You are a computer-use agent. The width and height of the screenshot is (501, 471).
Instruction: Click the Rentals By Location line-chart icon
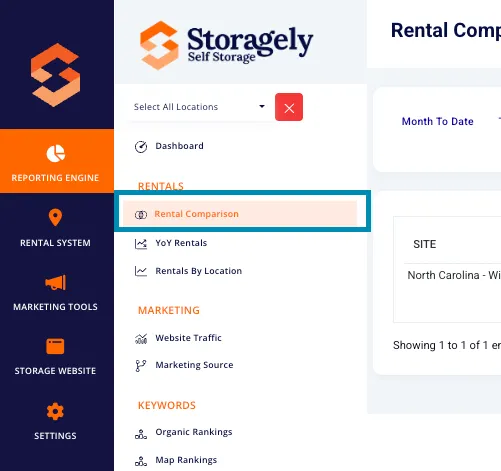pyautogui.click(x=141, y=271)
